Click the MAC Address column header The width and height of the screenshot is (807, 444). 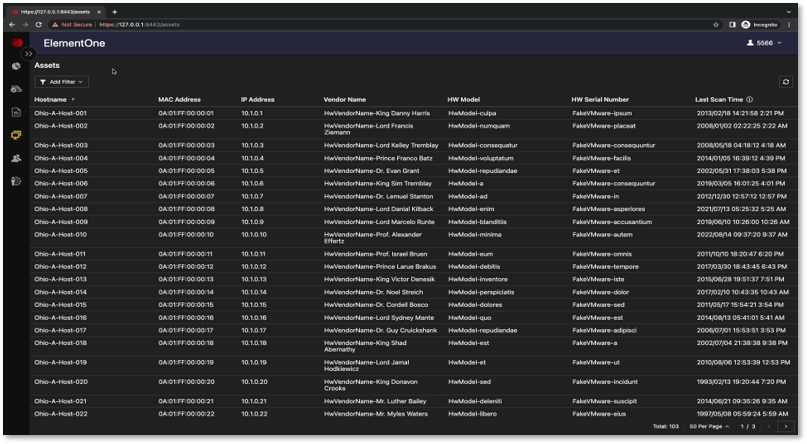click(179, 100)
